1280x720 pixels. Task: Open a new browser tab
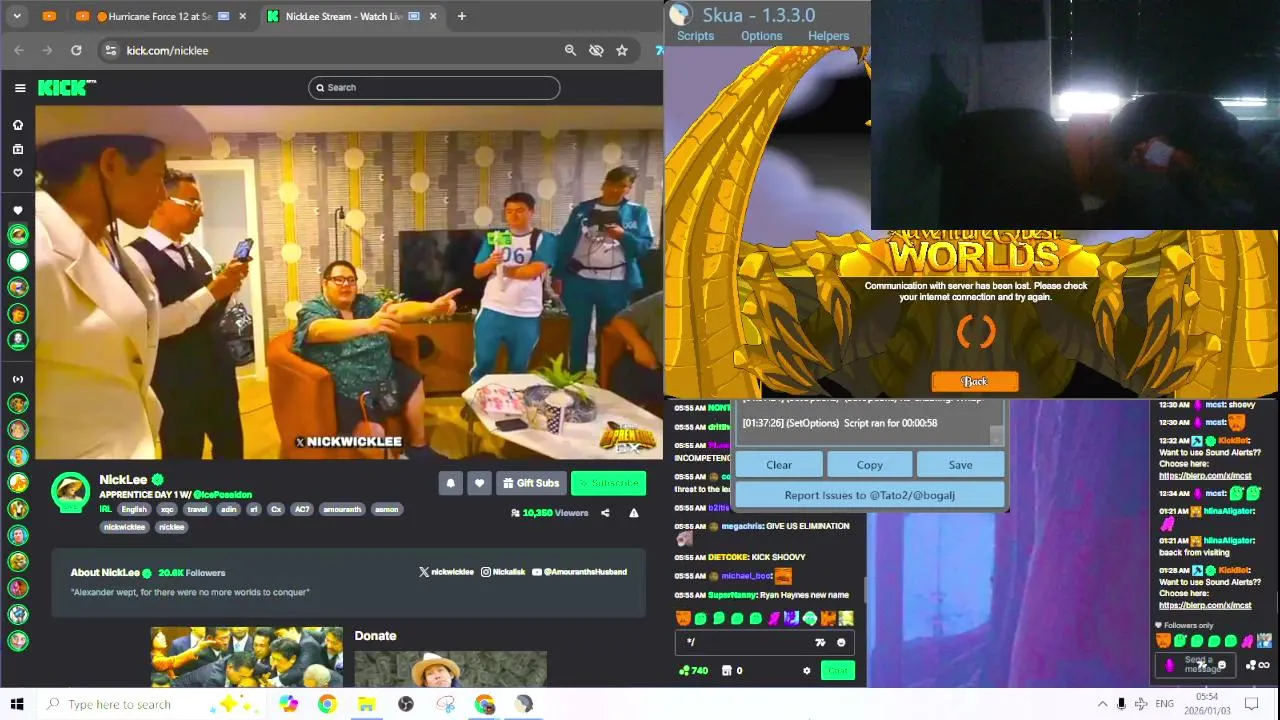(461, 16)
